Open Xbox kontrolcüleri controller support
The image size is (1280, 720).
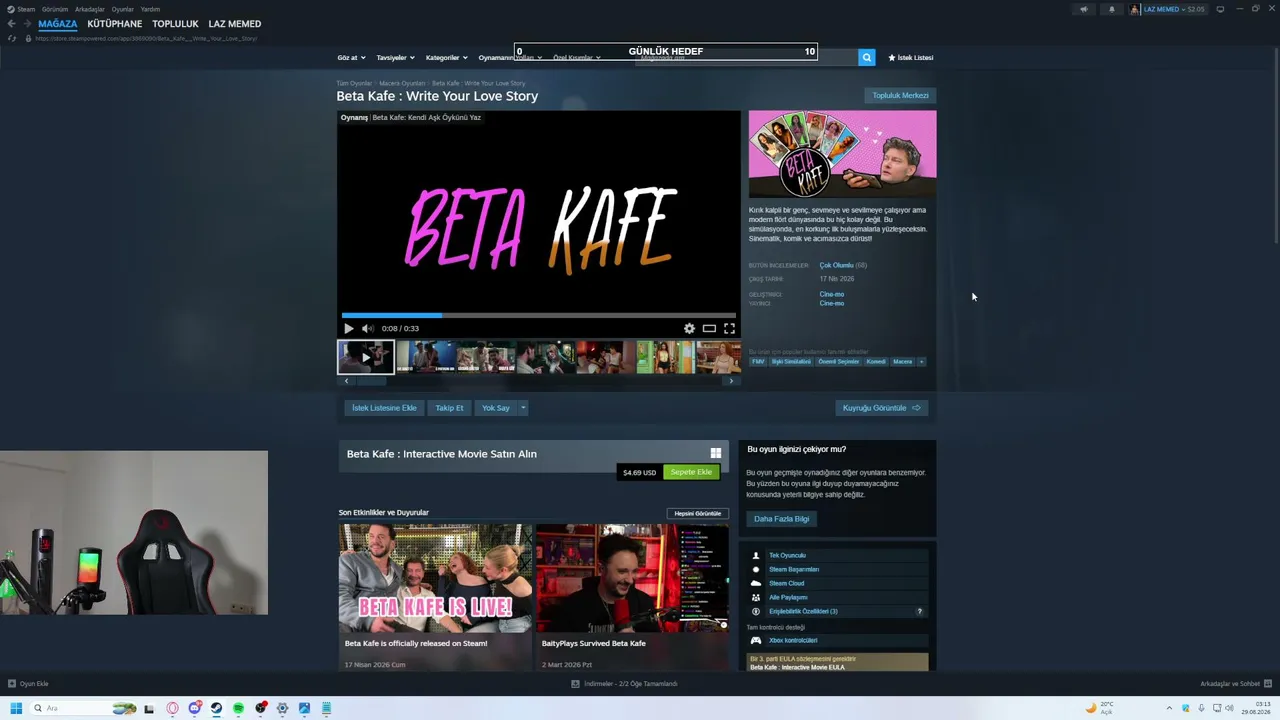pyautogui.click(x=793, y=641)
